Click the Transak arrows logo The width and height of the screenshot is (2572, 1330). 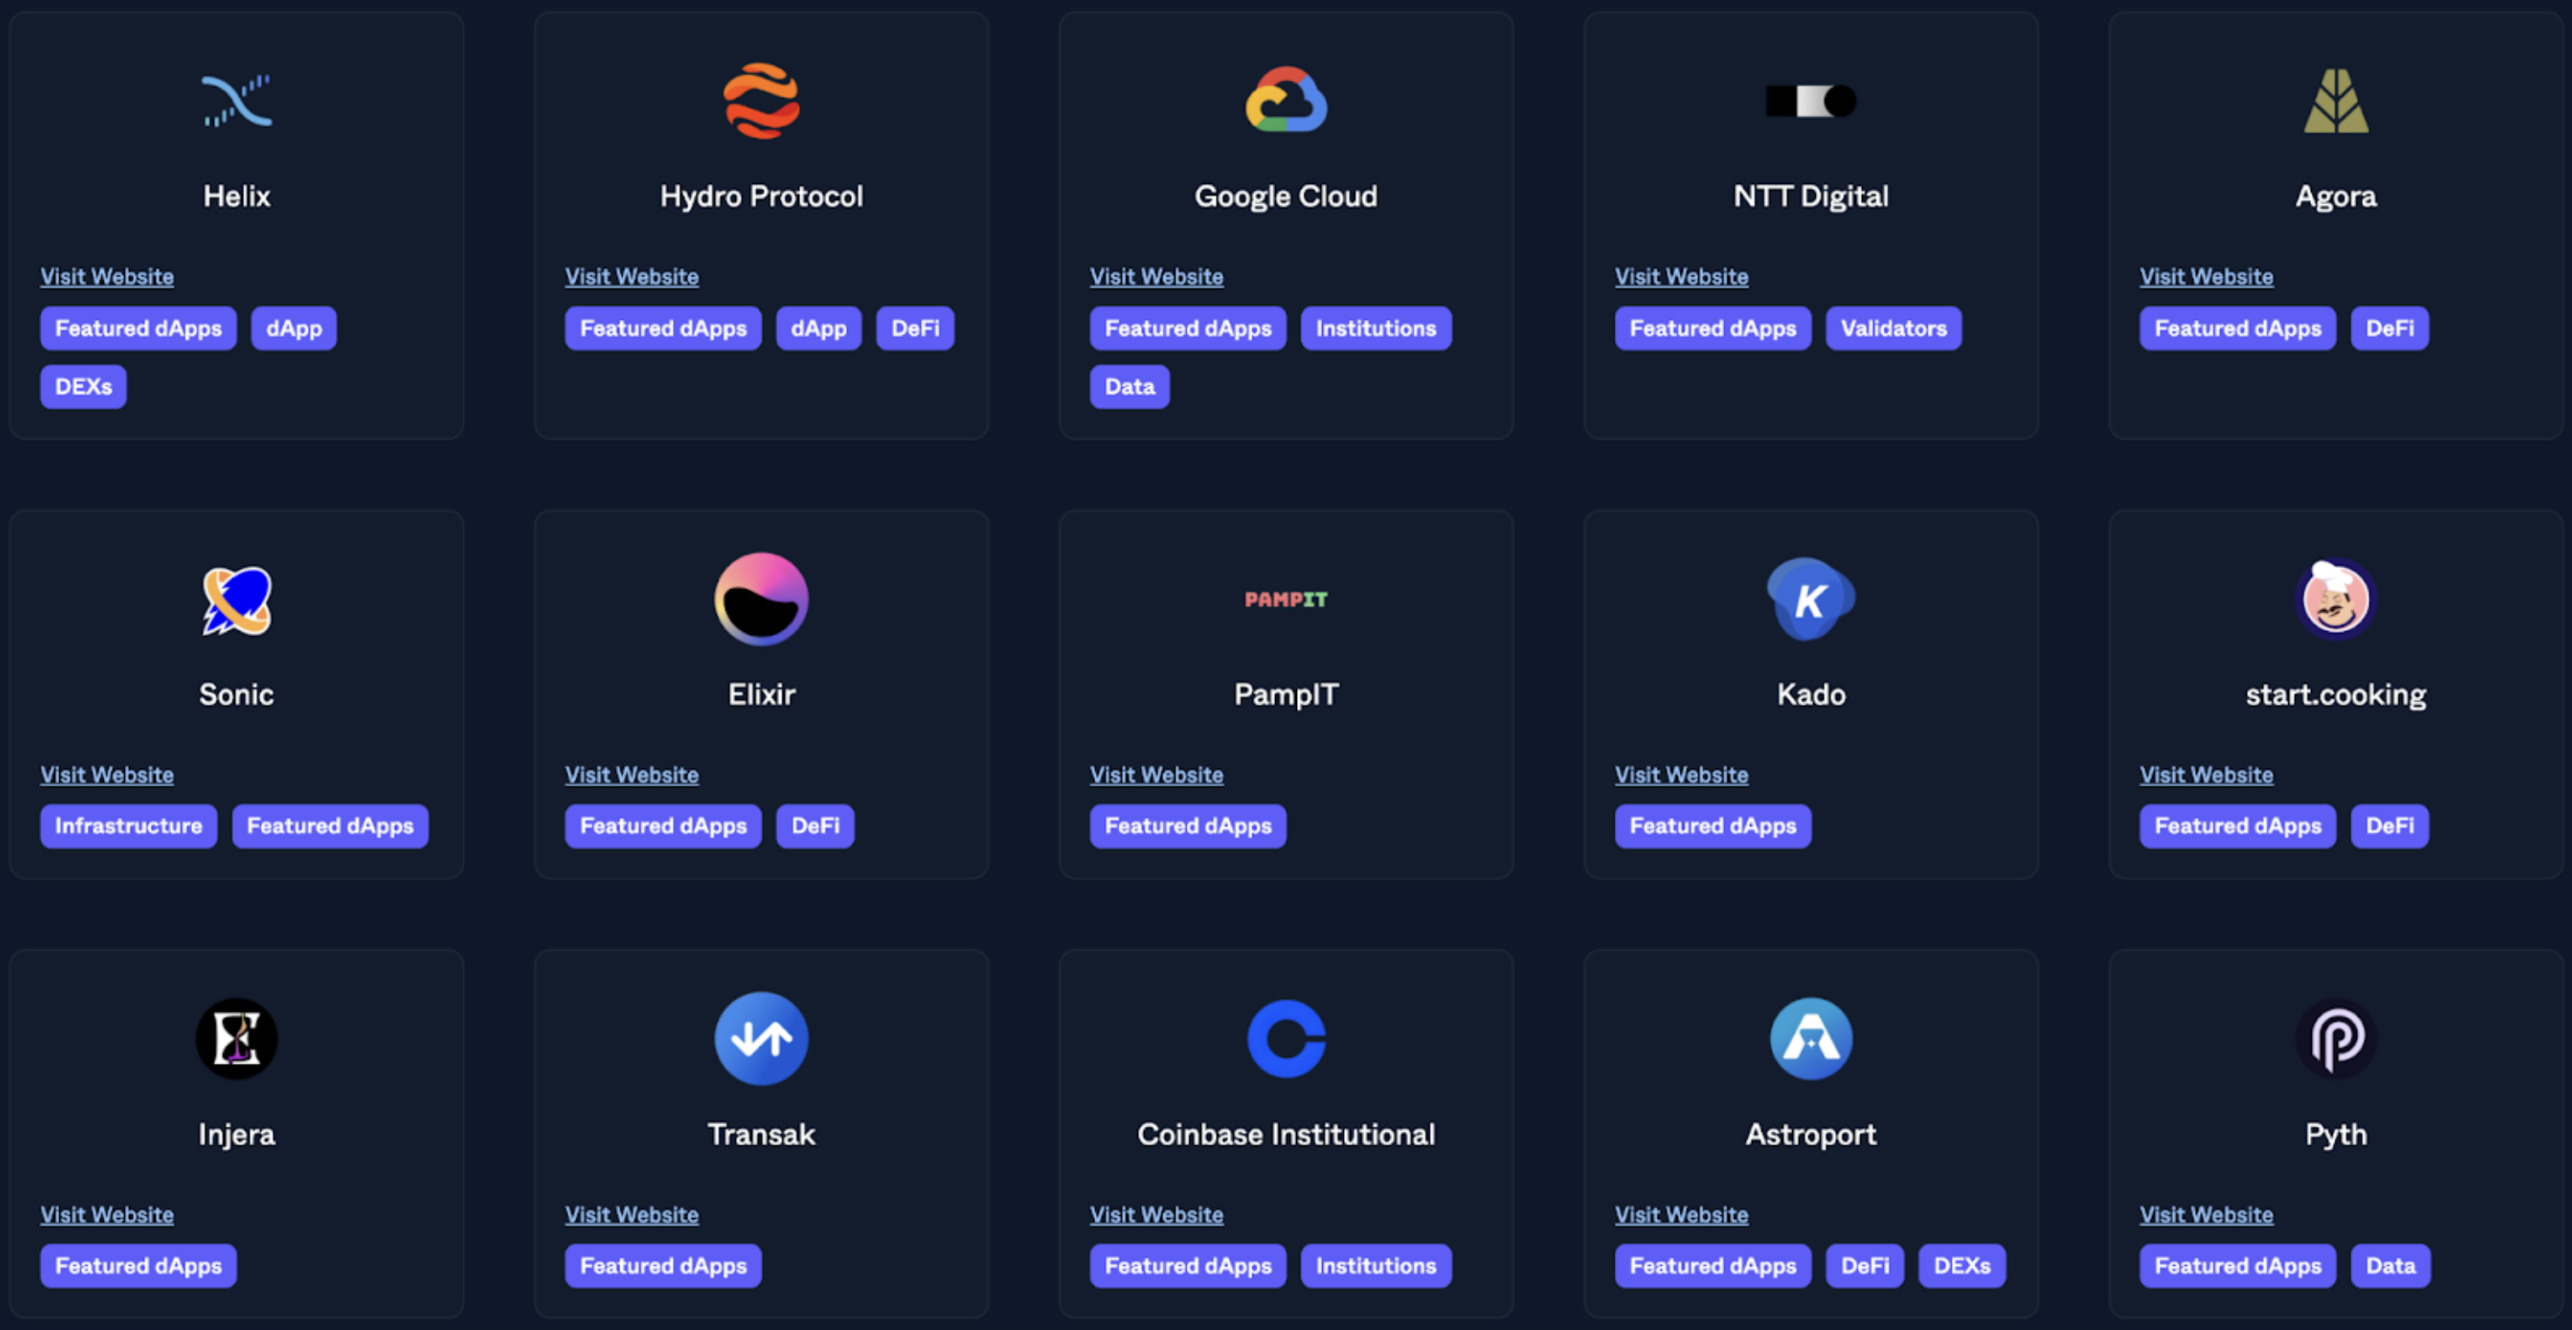point(761,1038)
